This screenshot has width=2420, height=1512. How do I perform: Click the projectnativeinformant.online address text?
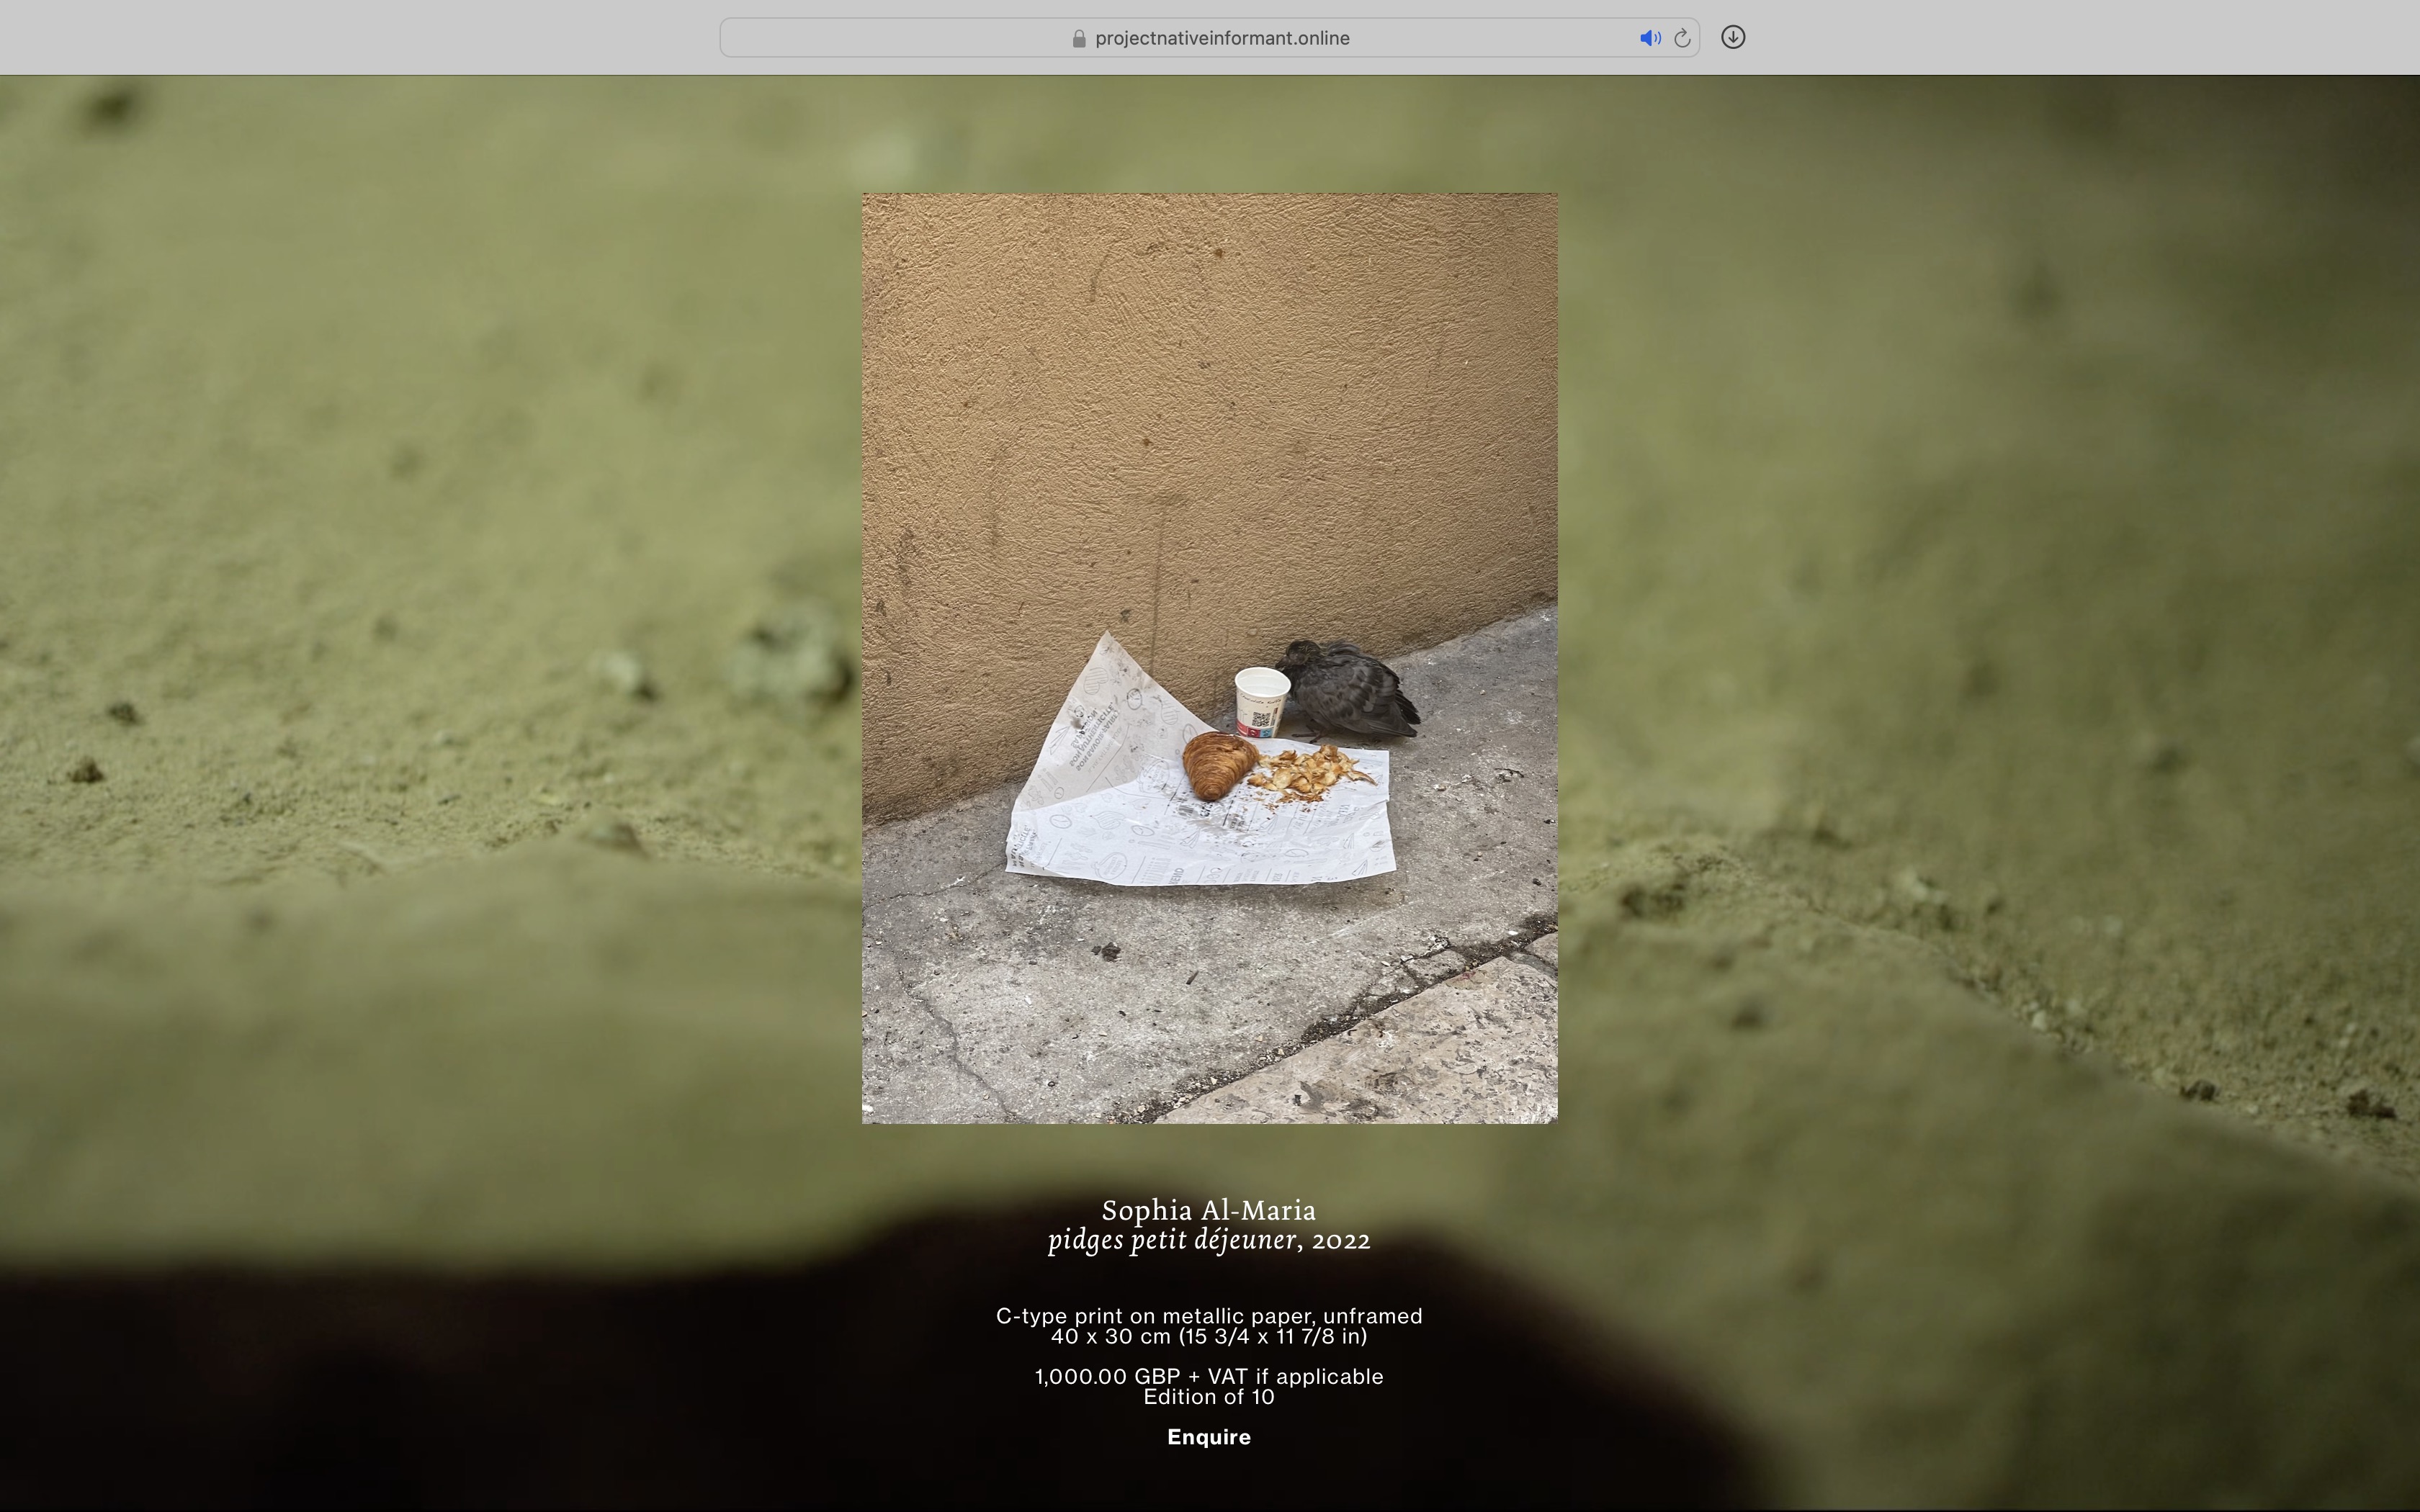point(1222,38)
